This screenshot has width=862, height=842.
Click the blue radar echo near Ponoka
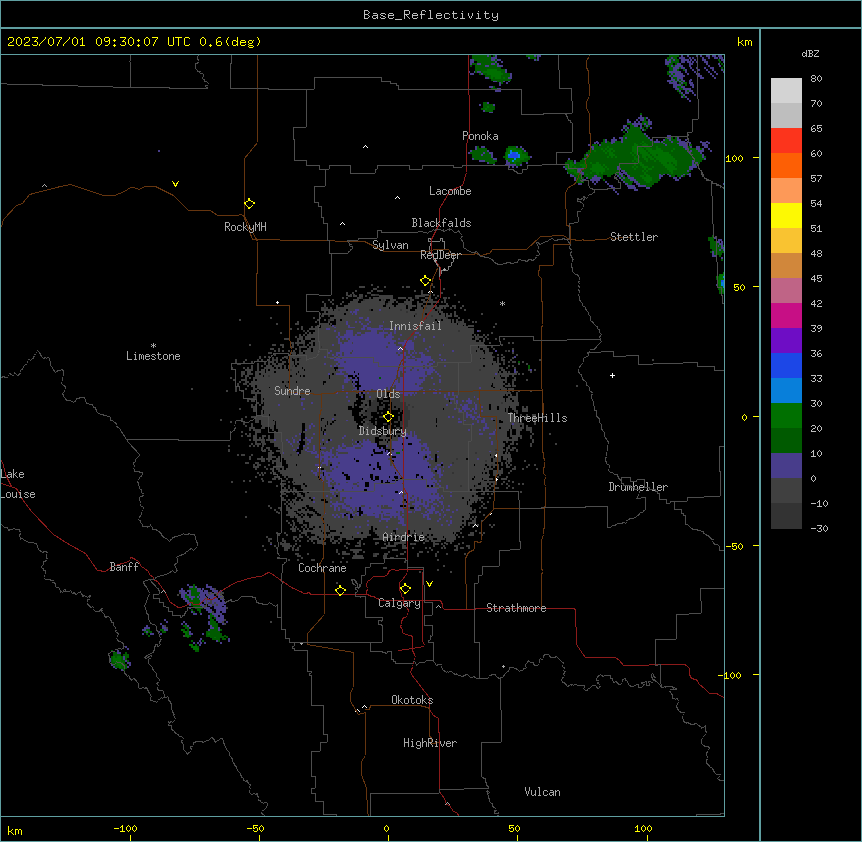pos(514,156)
